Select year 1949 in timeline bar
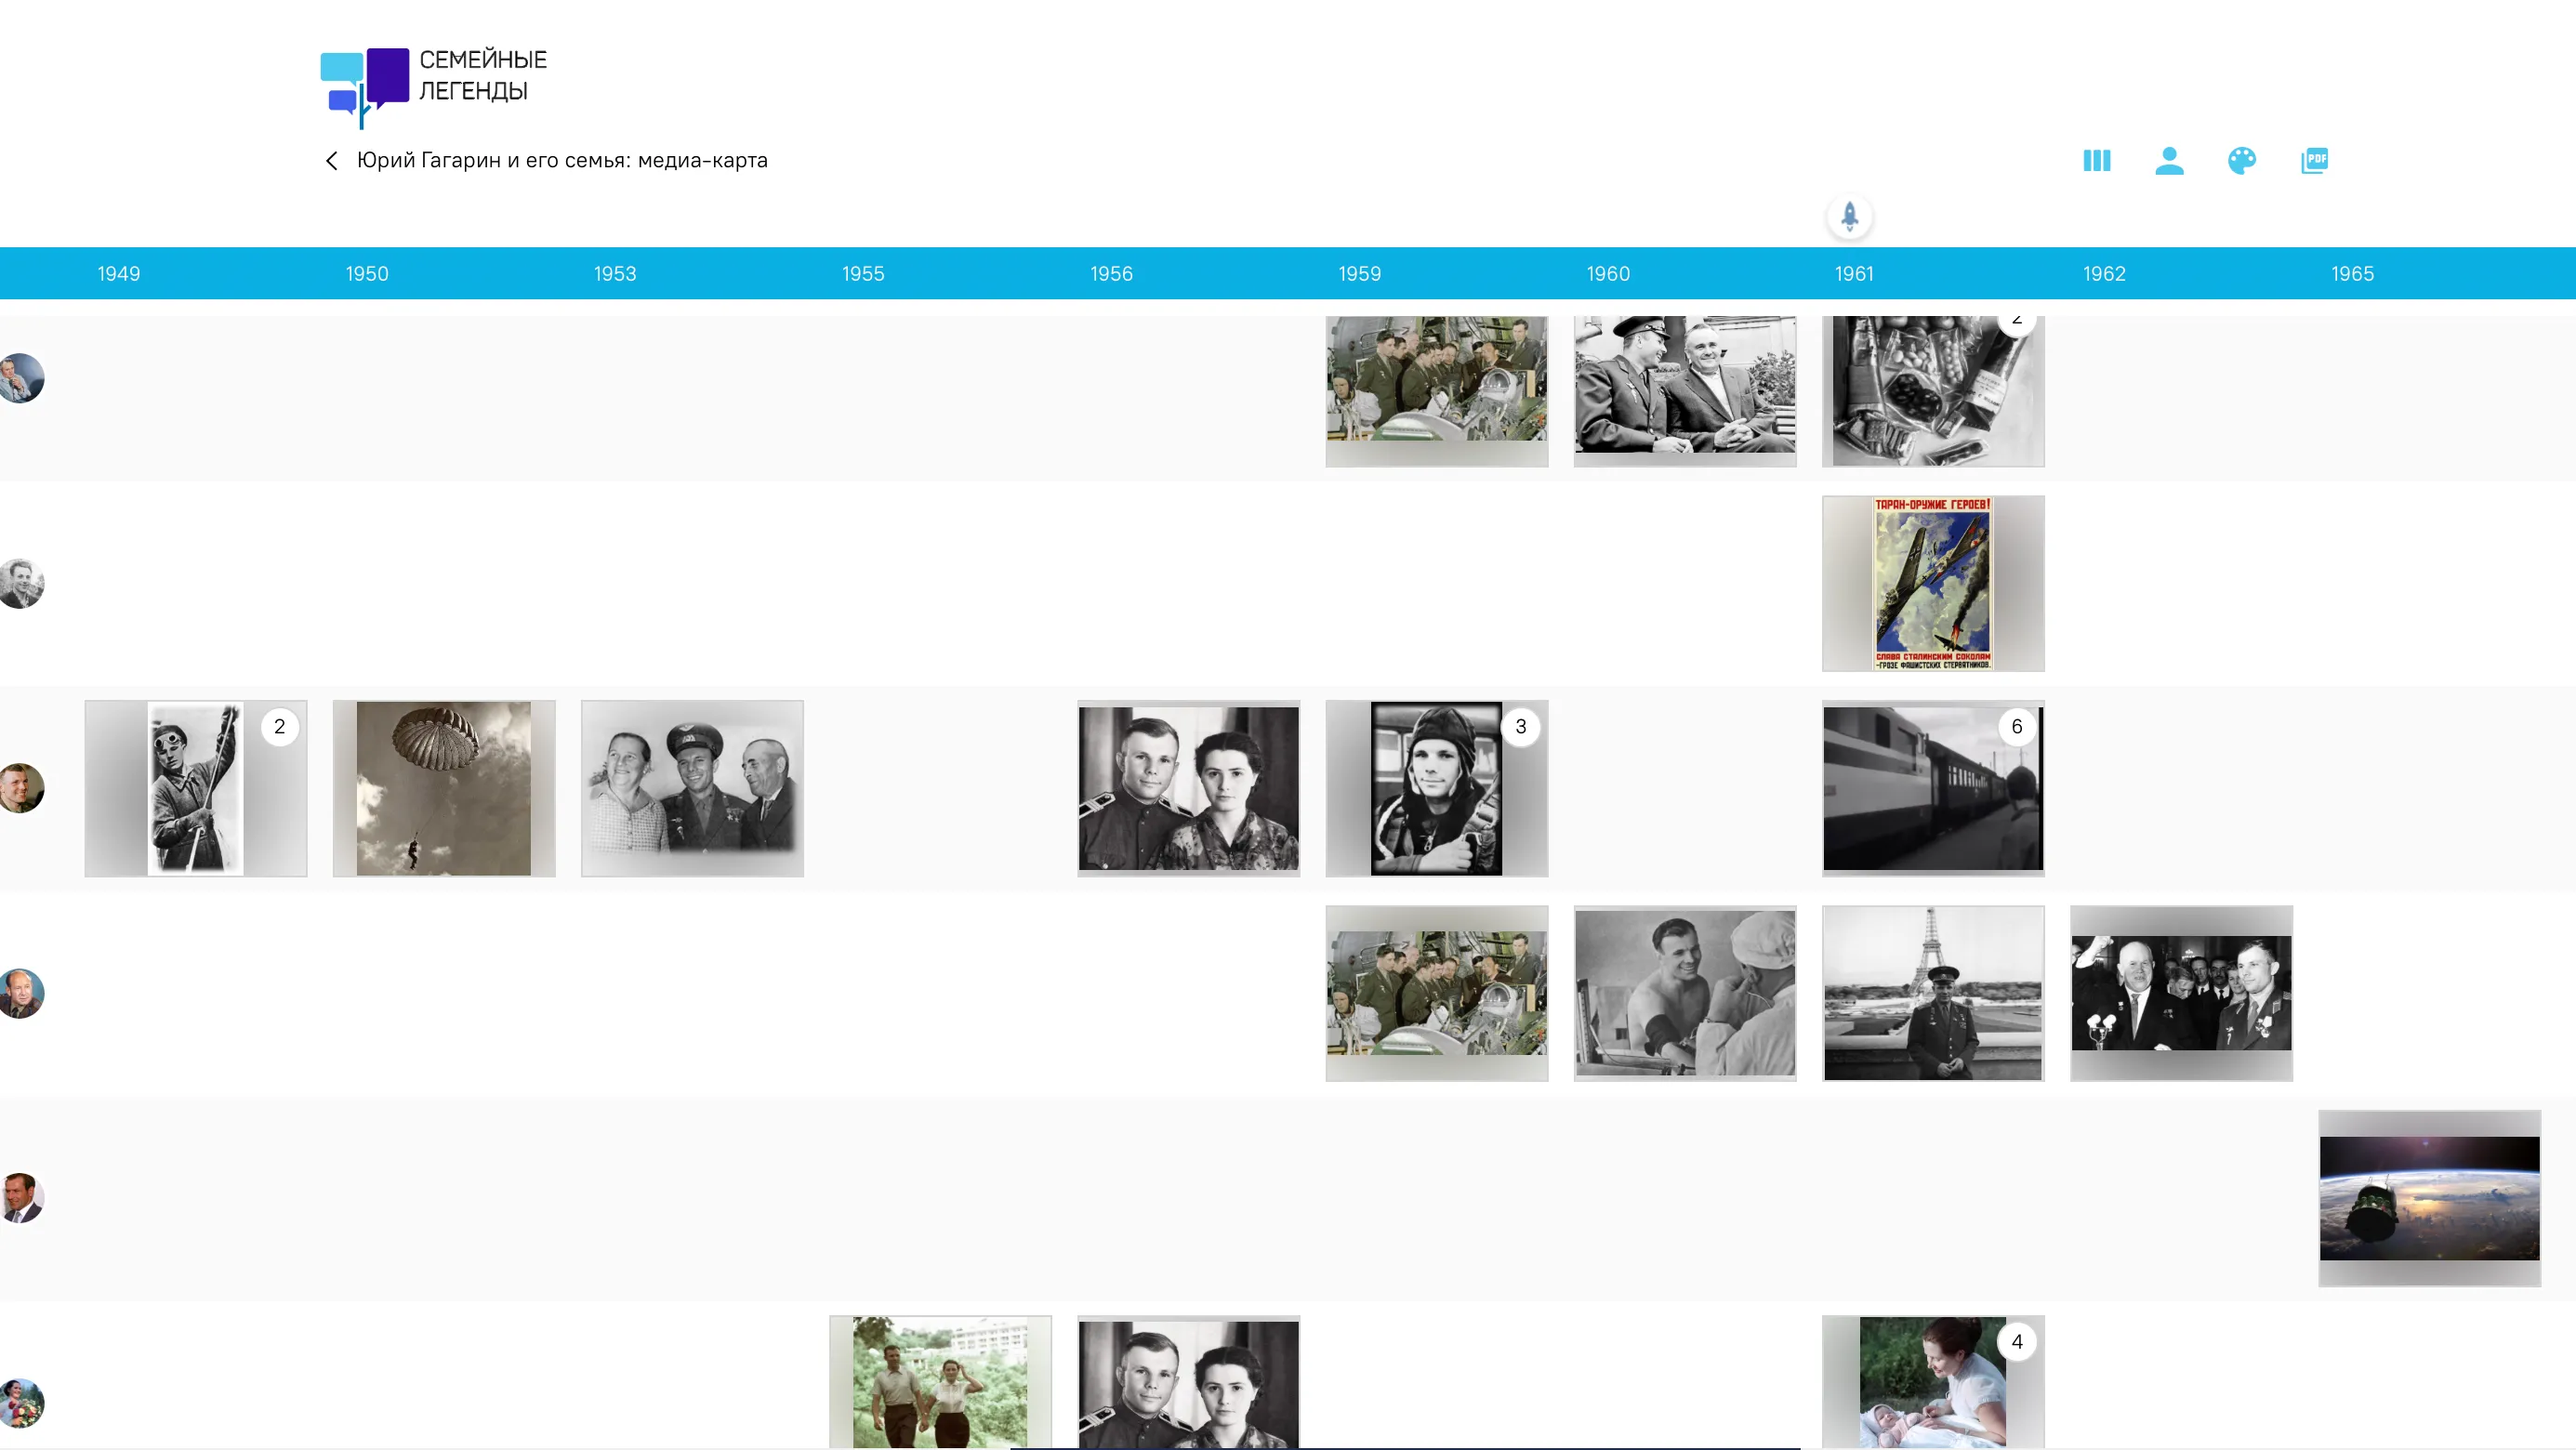Viewport: 2576px width, 1450px height. point(118,274)
